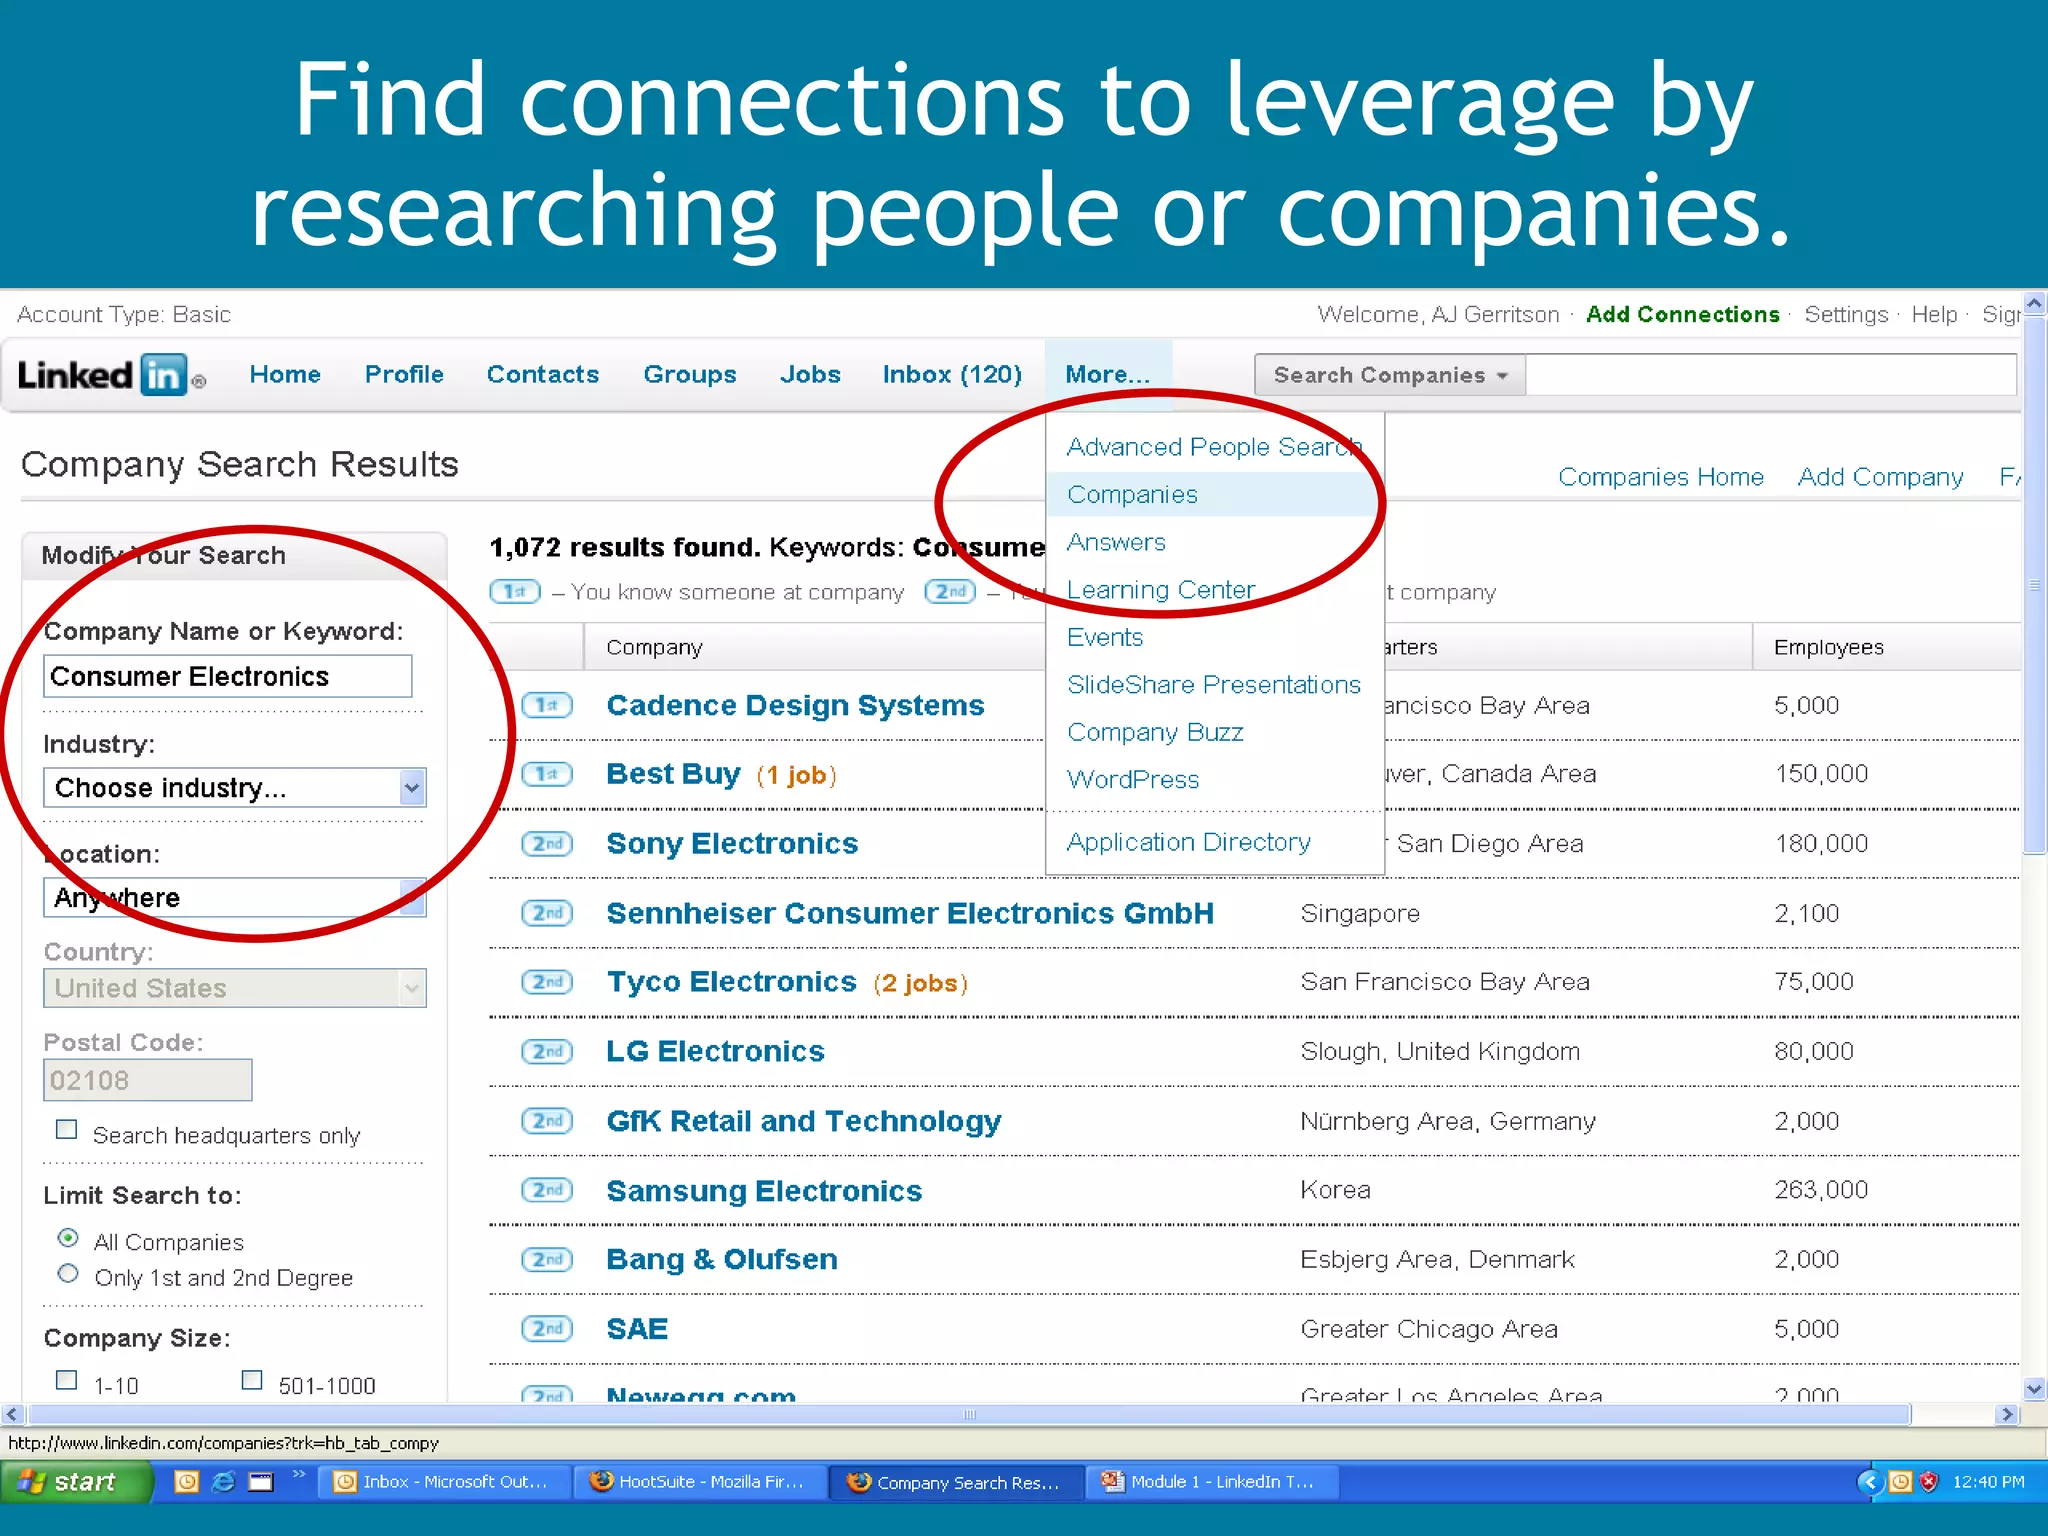Open Location Anywhere dropdown
The width and height of the screenshot is (2048, 1536).
pos(235,897)
